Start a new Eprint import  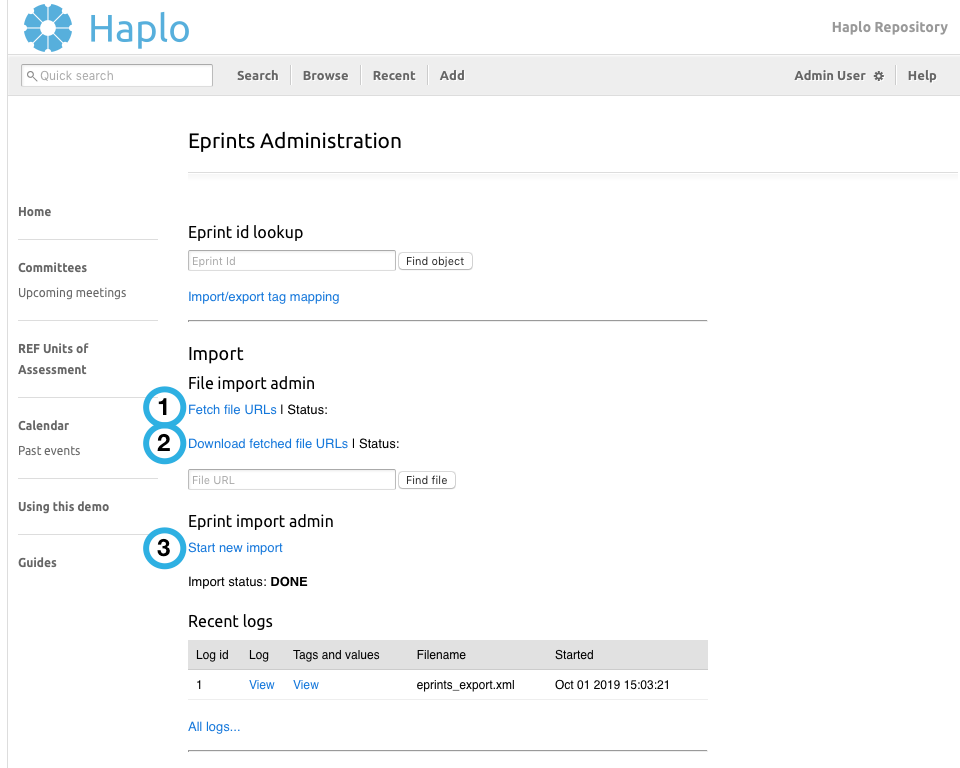point(235,547)
